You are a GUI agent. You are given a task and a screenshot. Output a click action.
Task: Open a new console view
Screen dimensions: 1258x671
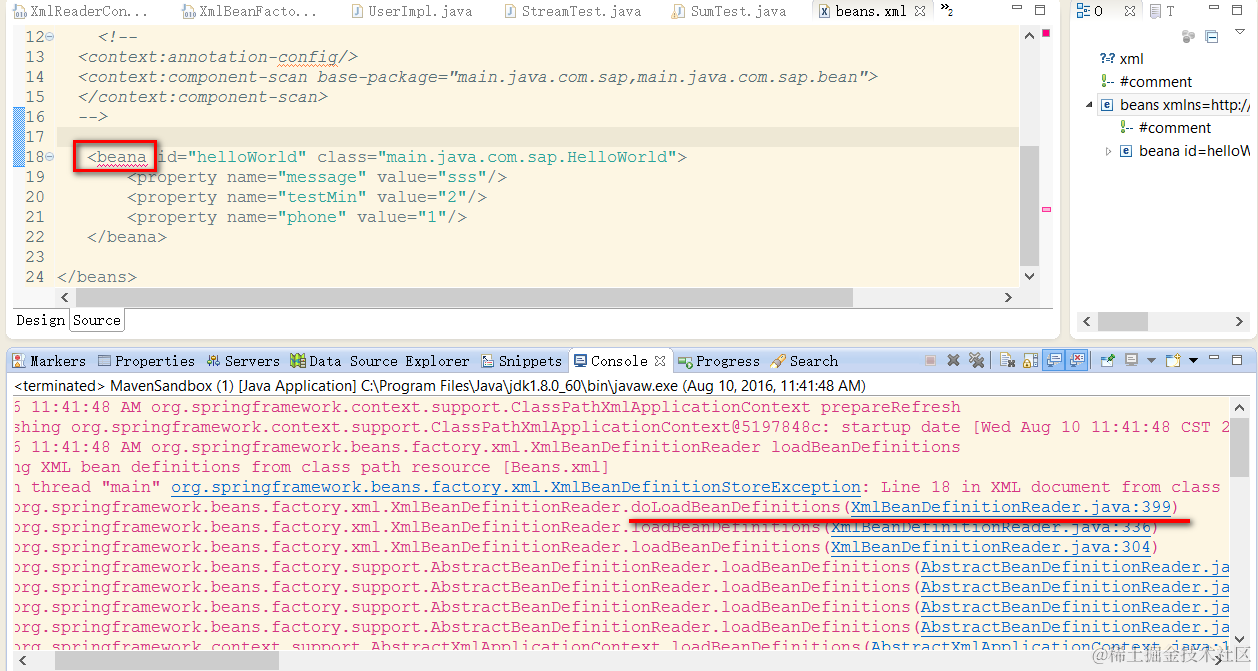[x=1173, y=361]
